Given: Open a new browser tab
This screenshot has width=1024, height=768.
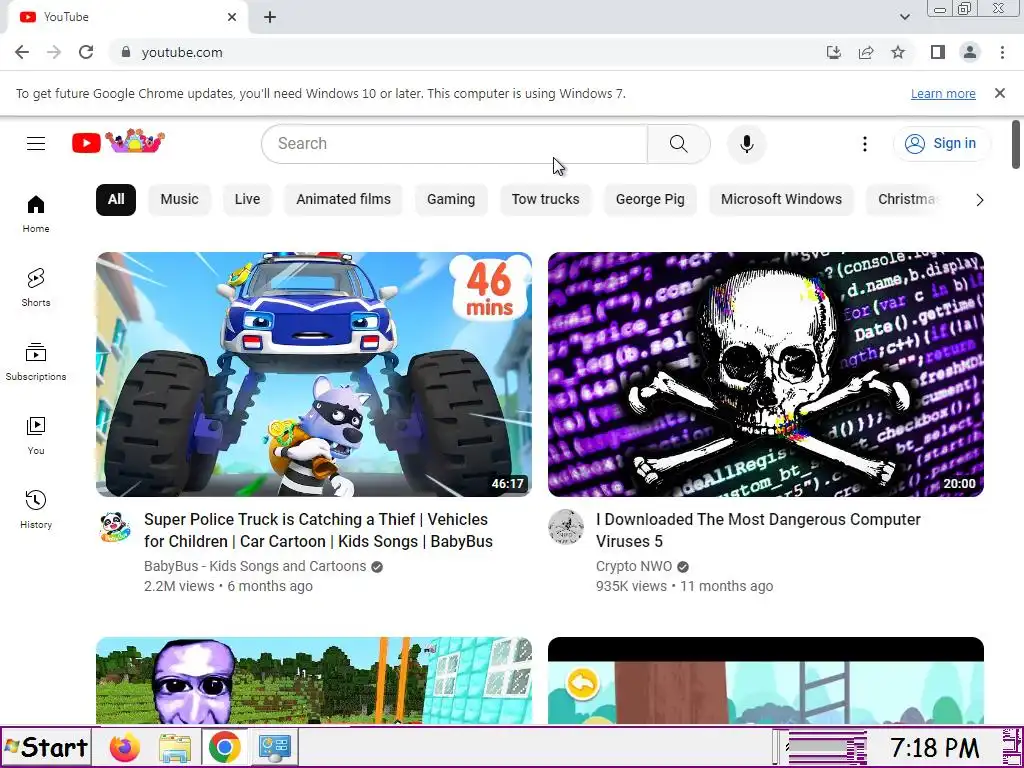Looking at the screenshot, I should [270, 18].
